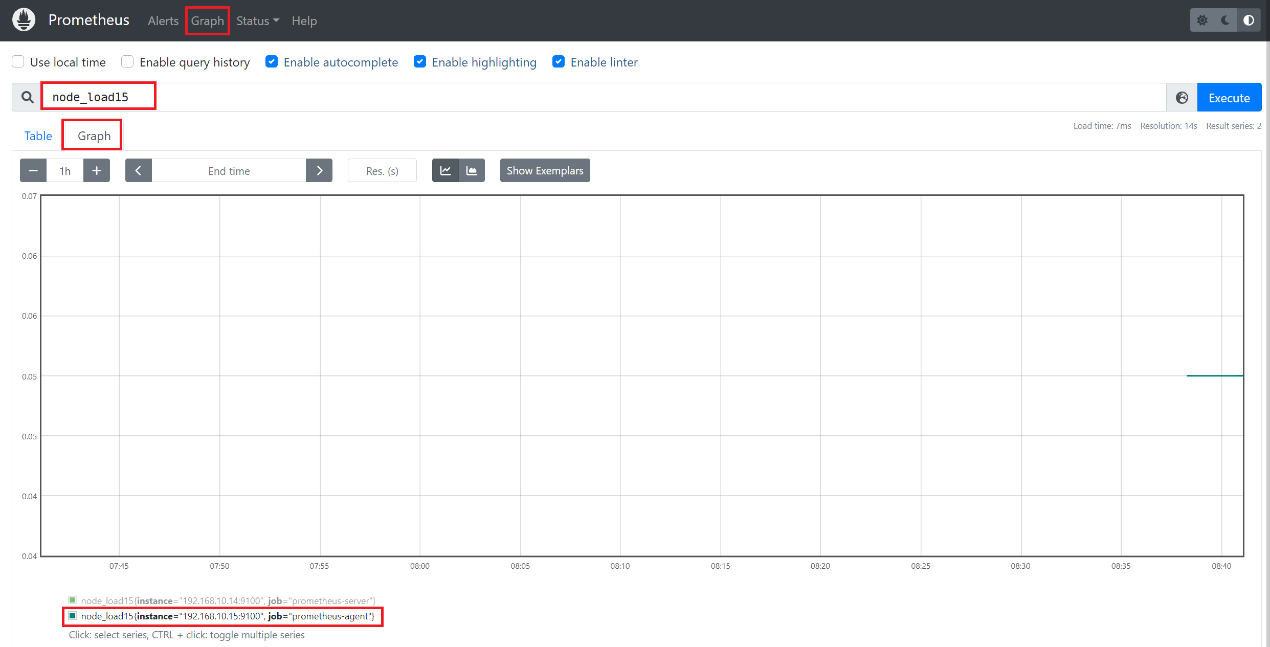1270x647 pixels.
Task: Disable the Enable linter checkbox
Action: [x=559, y=62]
